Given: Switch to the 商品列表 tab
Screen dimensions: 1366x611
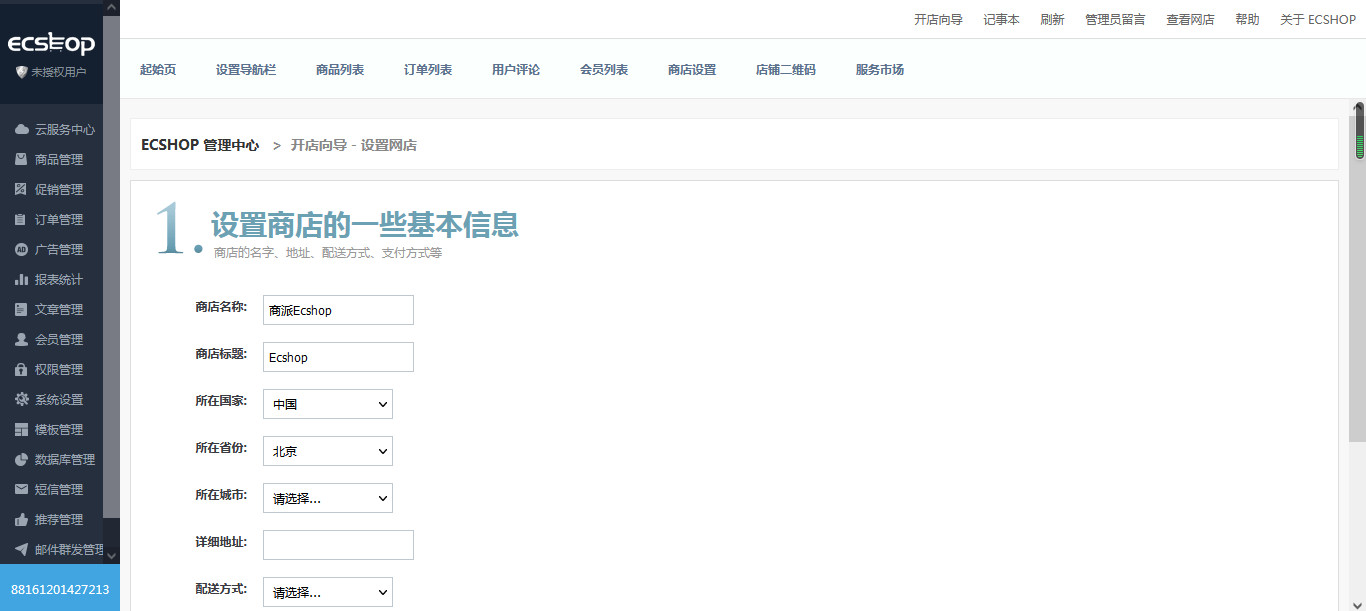Looking at the screenshot, I should pyautogui.click(x=340, y=69).
